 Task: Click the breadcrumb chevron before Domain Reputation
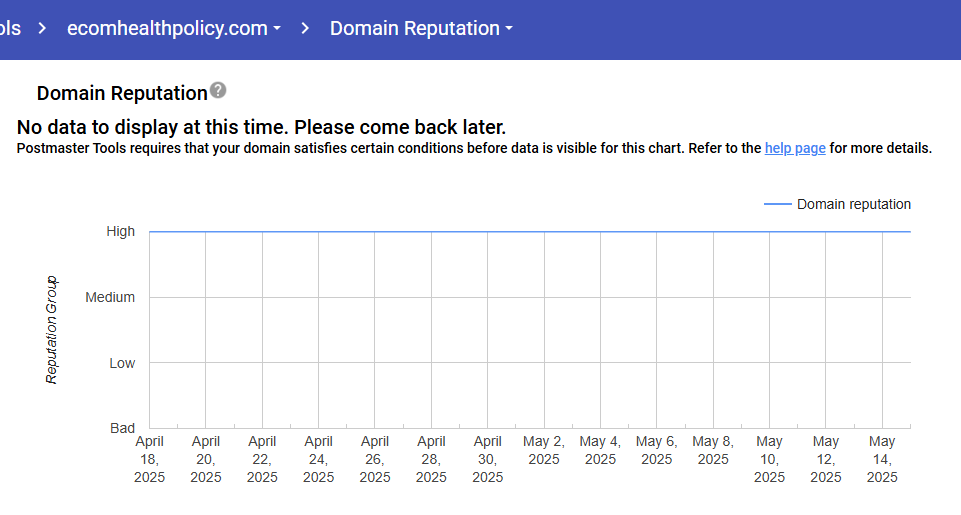305,28
